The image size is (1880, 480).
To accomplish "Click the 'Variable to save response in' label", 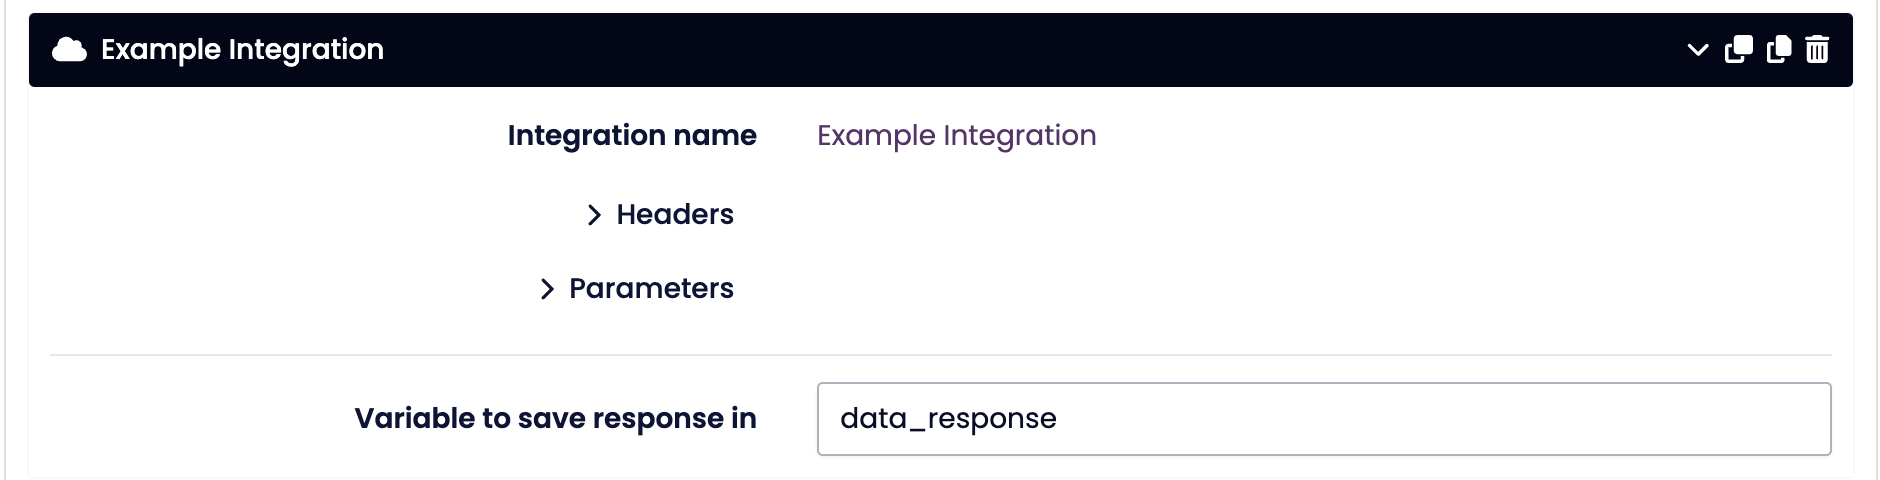I will click(x=555, y=418).
